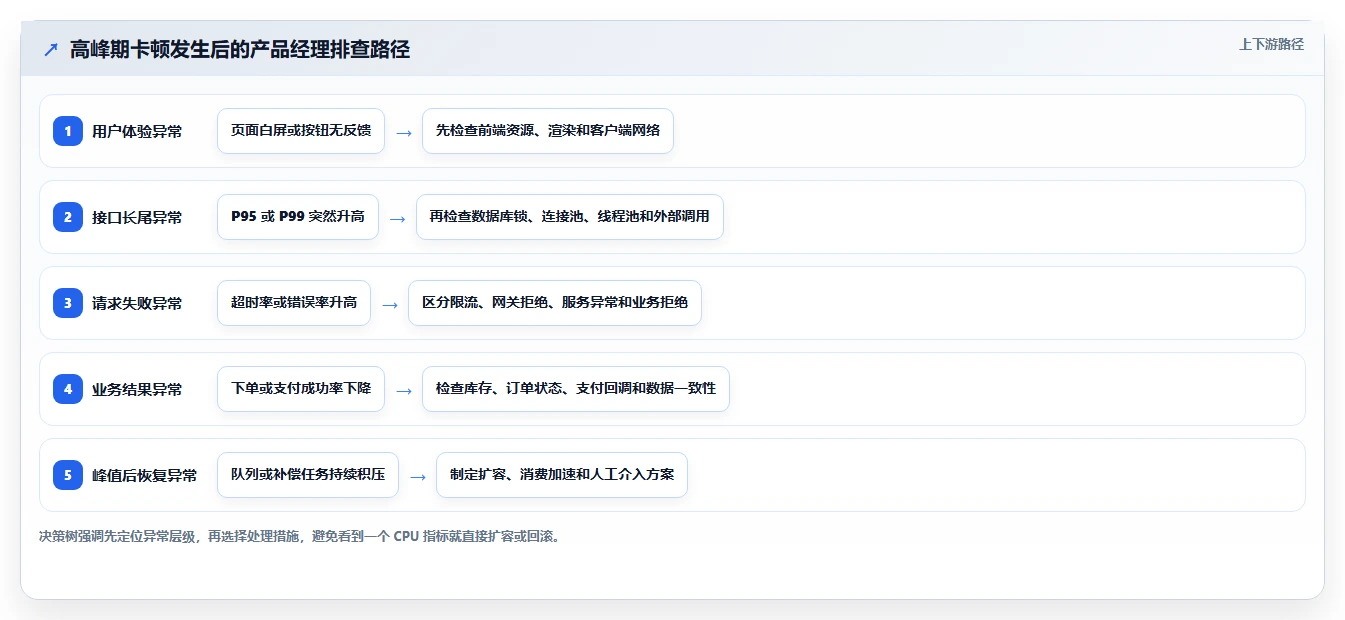The width and height of the screenshot is (1345, 620).
Task: Click the arrow after 超时率或错误率升高
Action: click(x=390, y=304)
